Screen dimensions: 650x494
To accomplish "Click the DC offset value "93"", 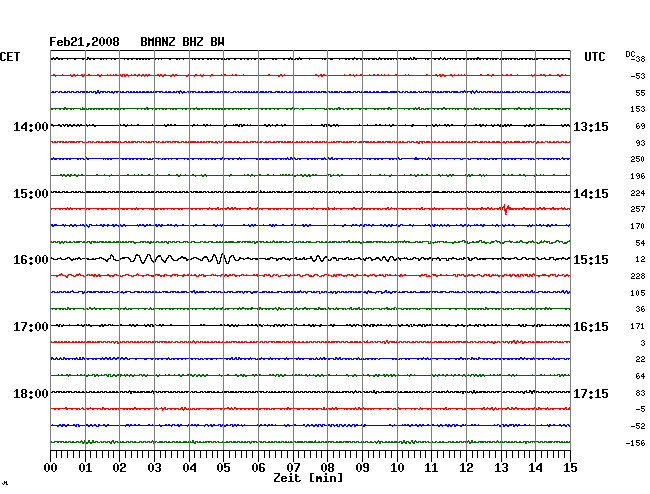I will point(640,143).
